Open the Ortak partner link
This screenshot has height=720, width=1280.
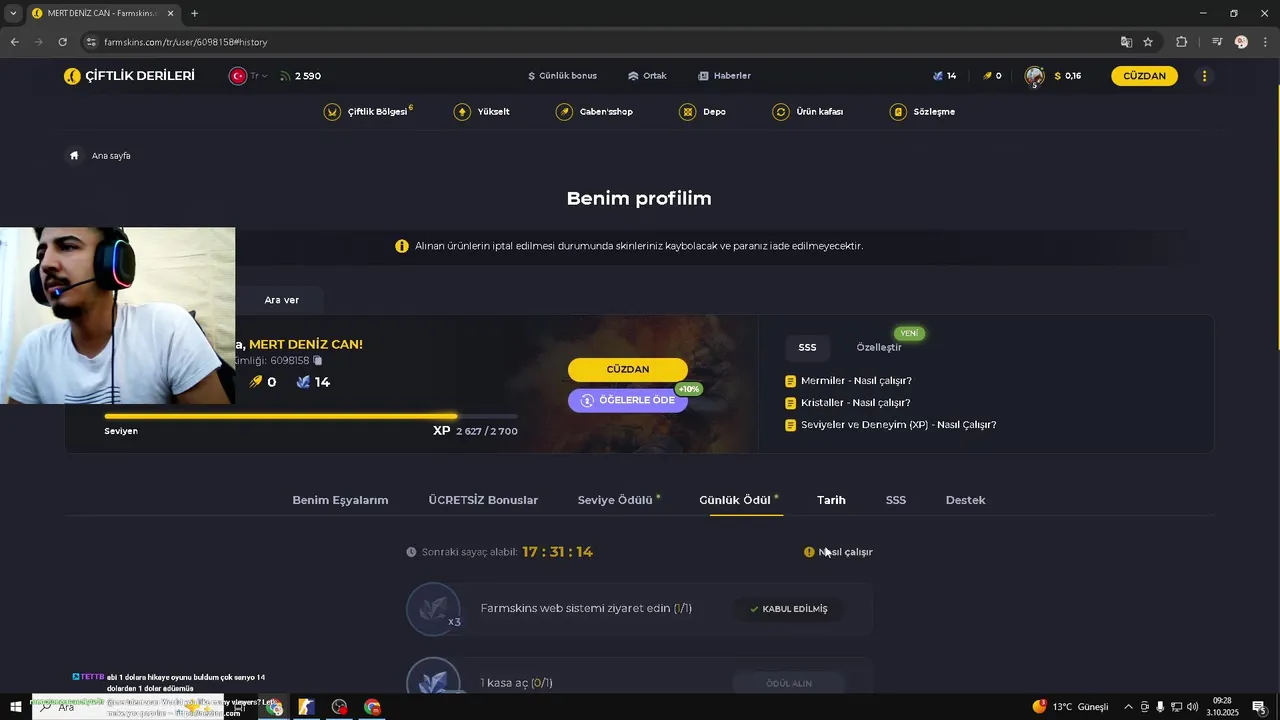[x=647, y=76]
